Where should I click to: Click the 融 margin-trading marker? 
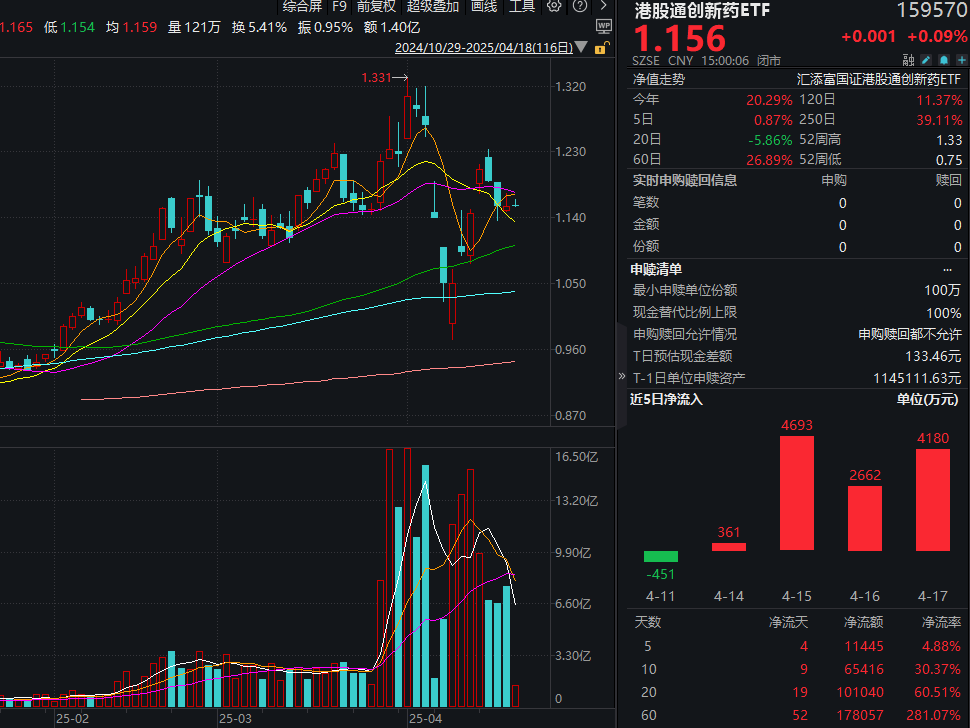coord(908,60)
